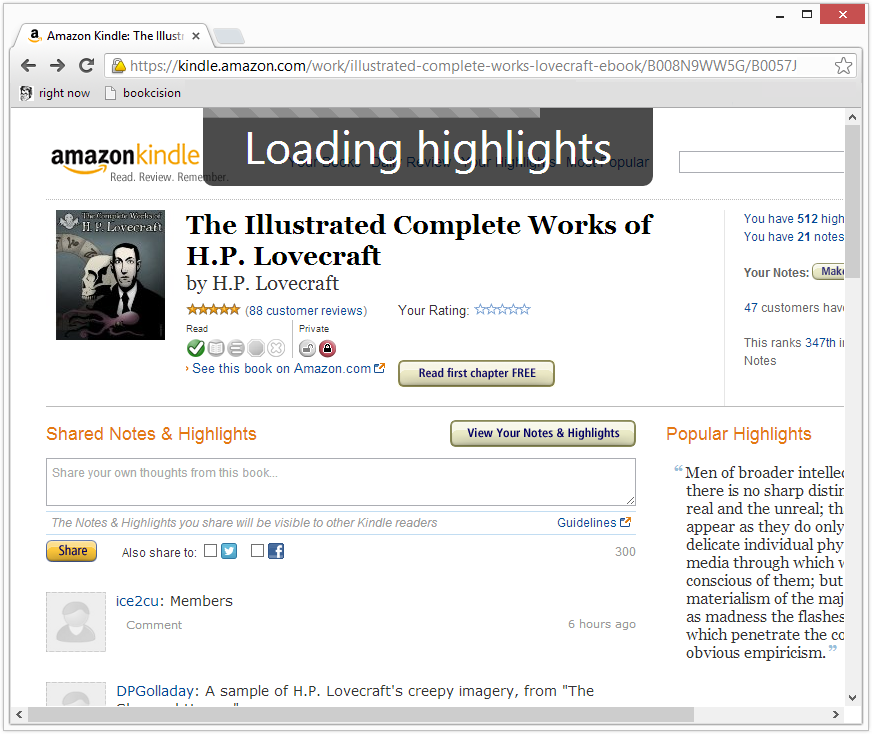Click Comment under ice2cu's note
The height and width of the screenshot is (734, 872).
tap(154, 625)
